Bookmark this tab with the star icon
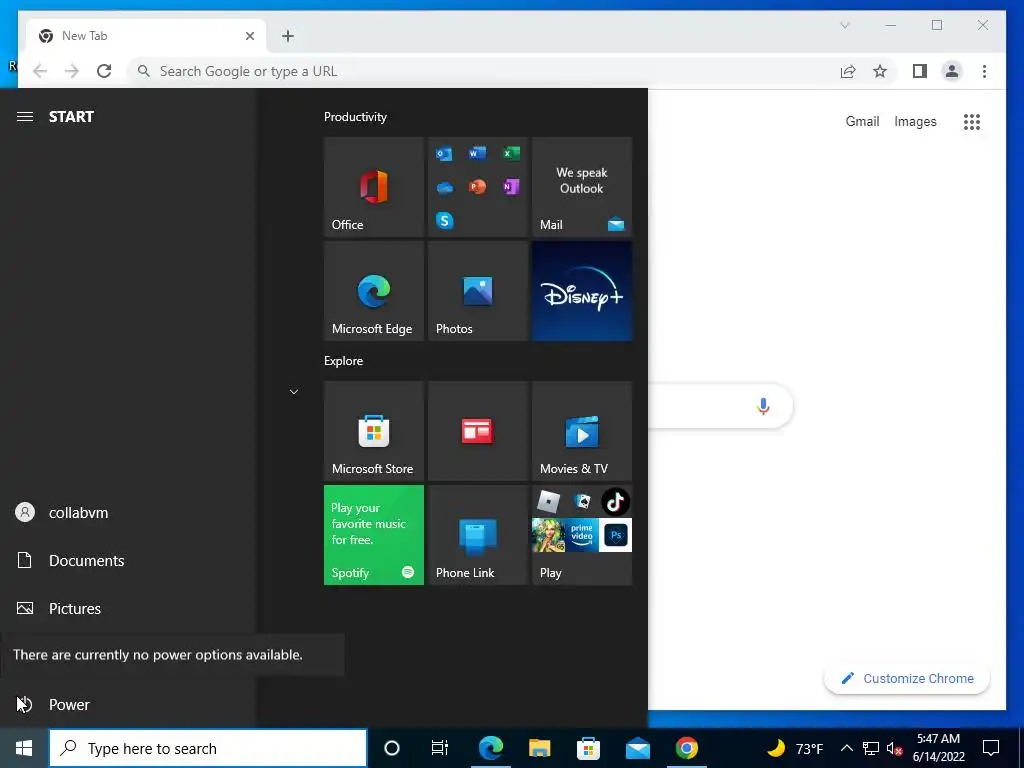The height and width of the screenshot is (768, 1024). coord(880,71)
